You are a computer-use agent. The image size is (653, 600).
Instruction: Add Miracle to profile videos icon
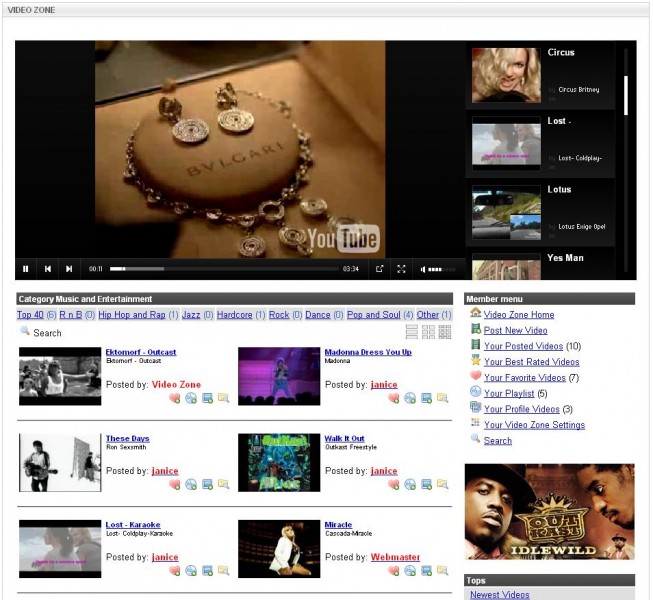point(426,570)
